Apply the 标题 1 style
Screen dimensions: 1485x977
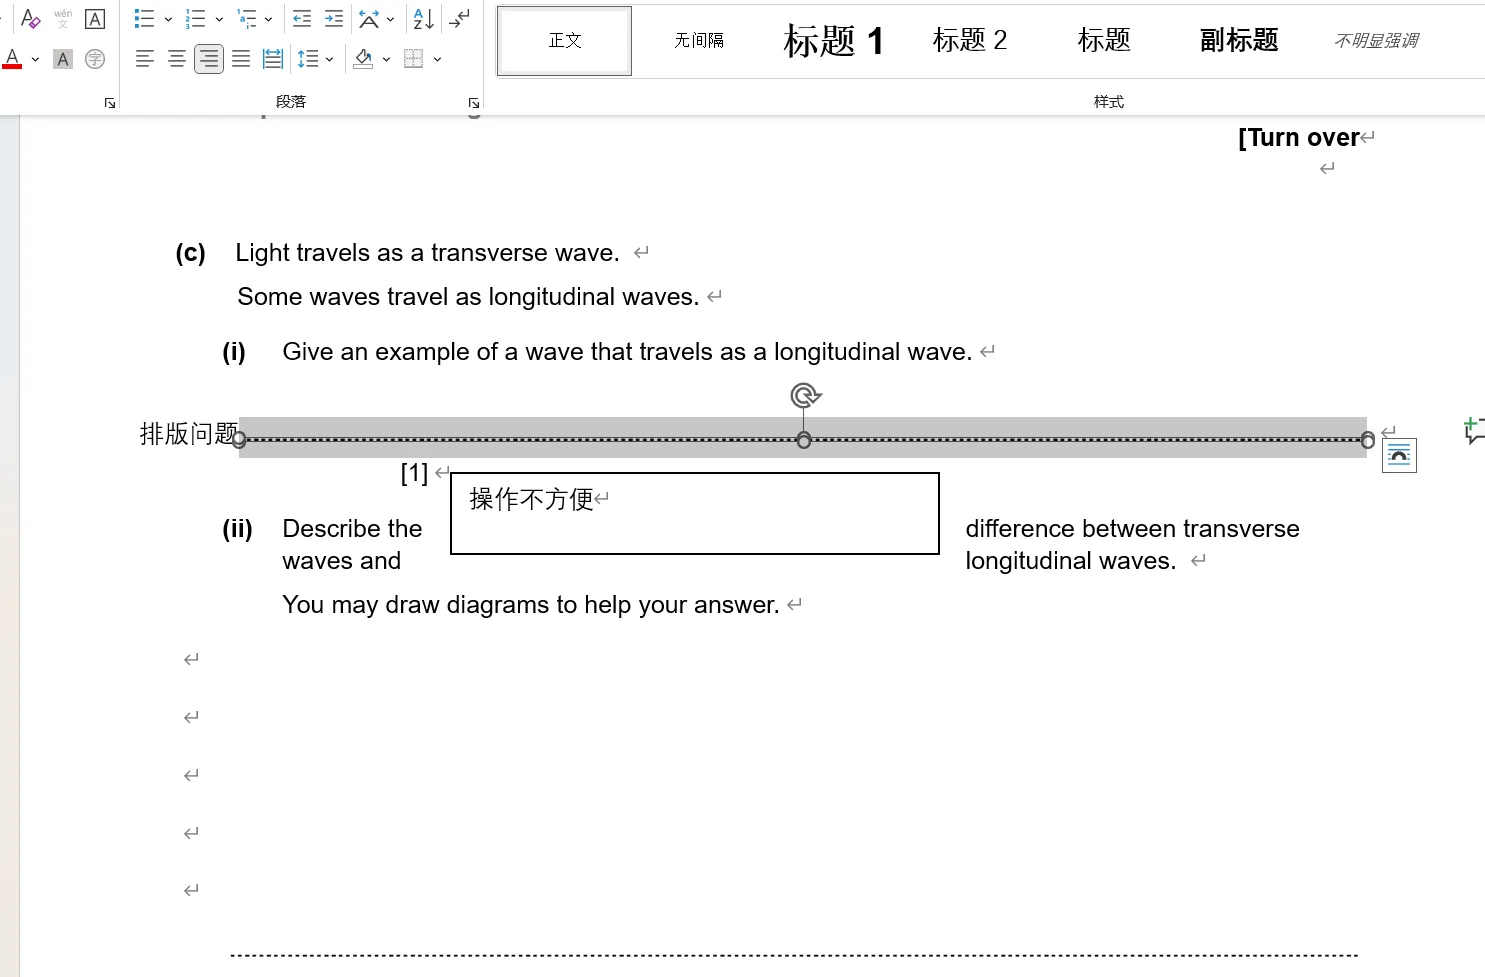pos(833,41)
